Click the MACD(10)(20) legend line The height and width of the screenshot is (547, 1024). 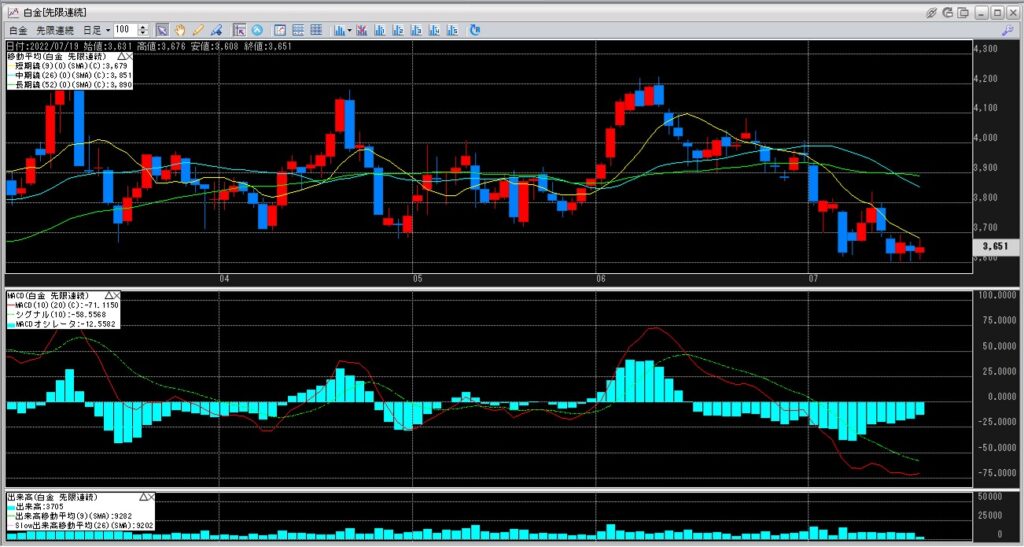coord(63,305)
